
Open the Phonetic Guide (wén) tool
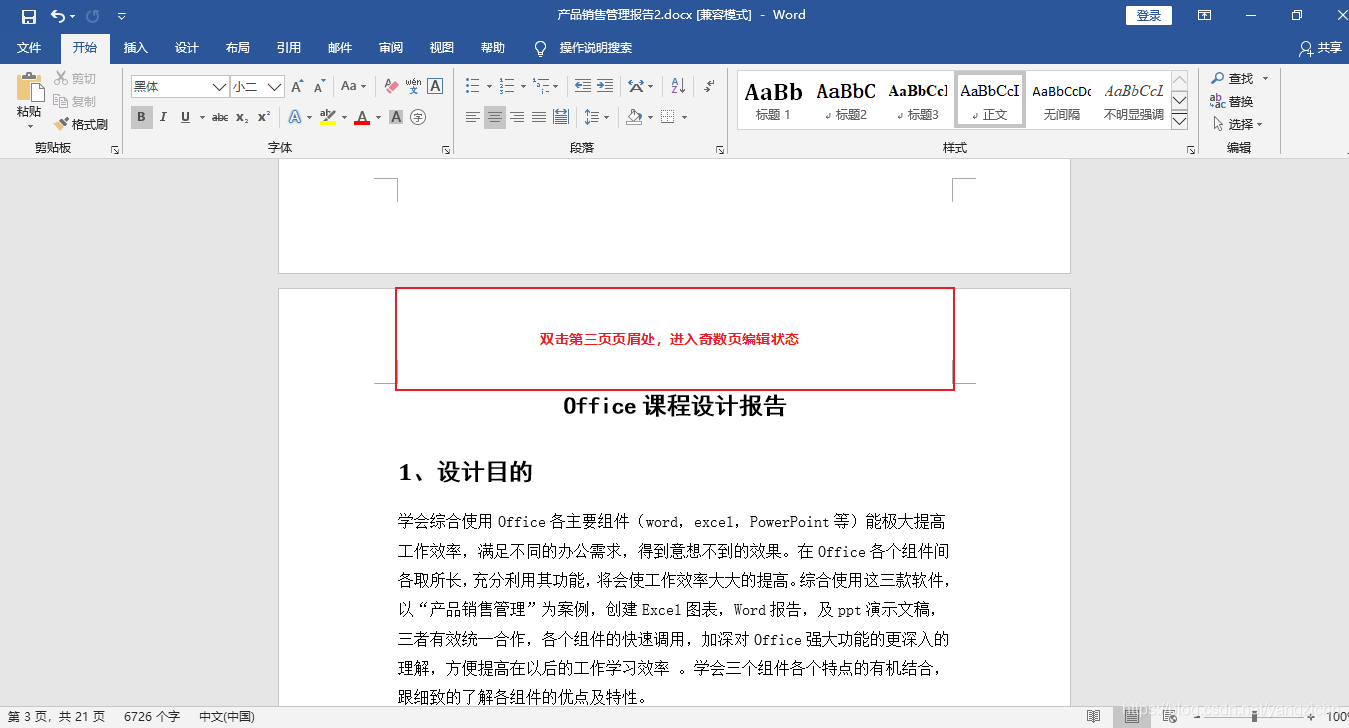coord(413,87)
